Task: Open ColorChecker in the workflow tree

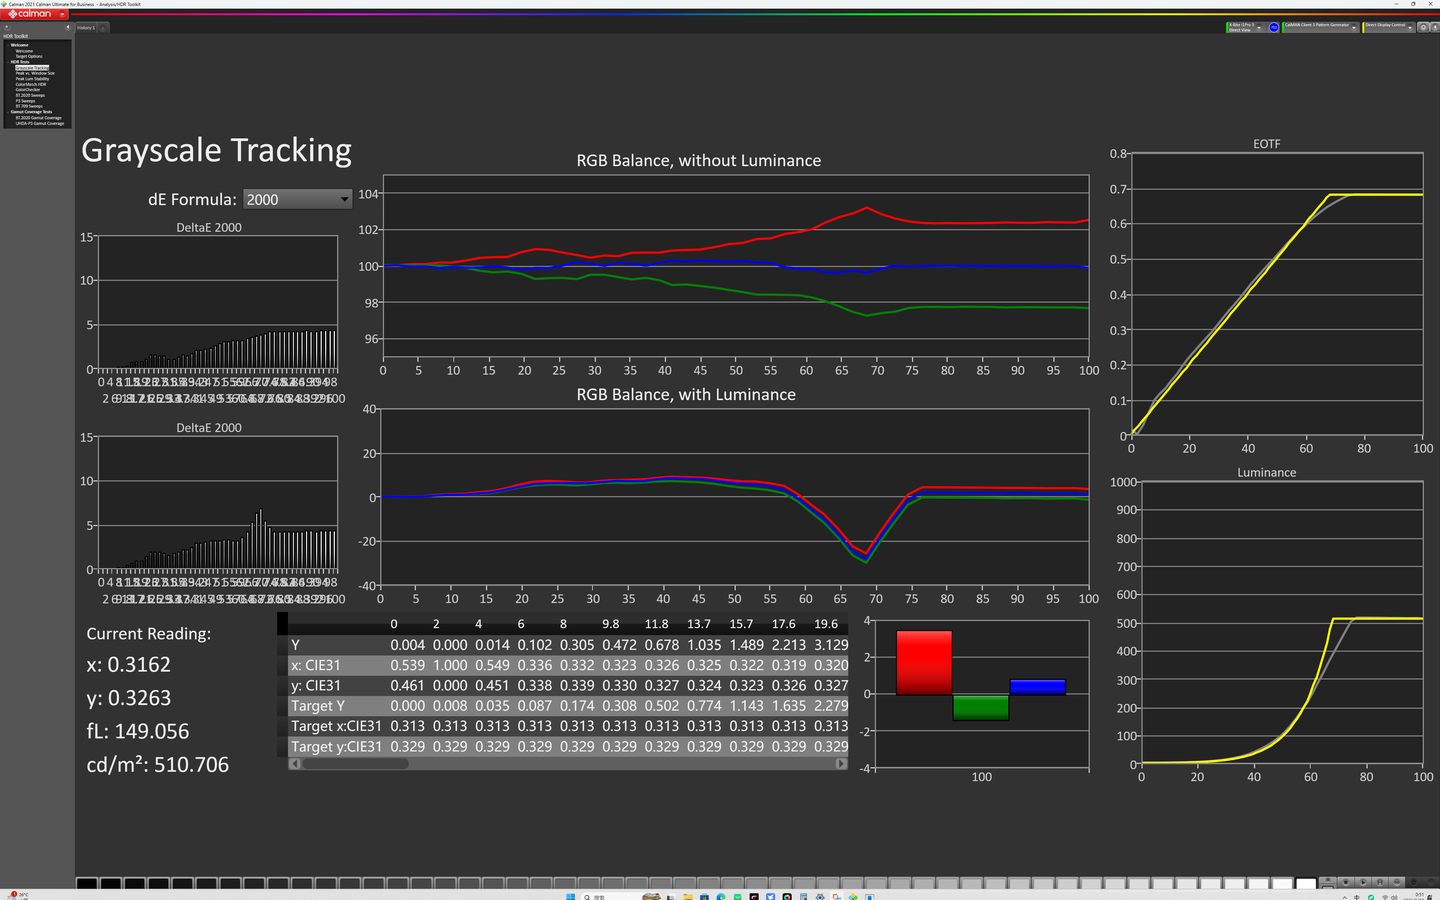Action: (x=28, y=90)
